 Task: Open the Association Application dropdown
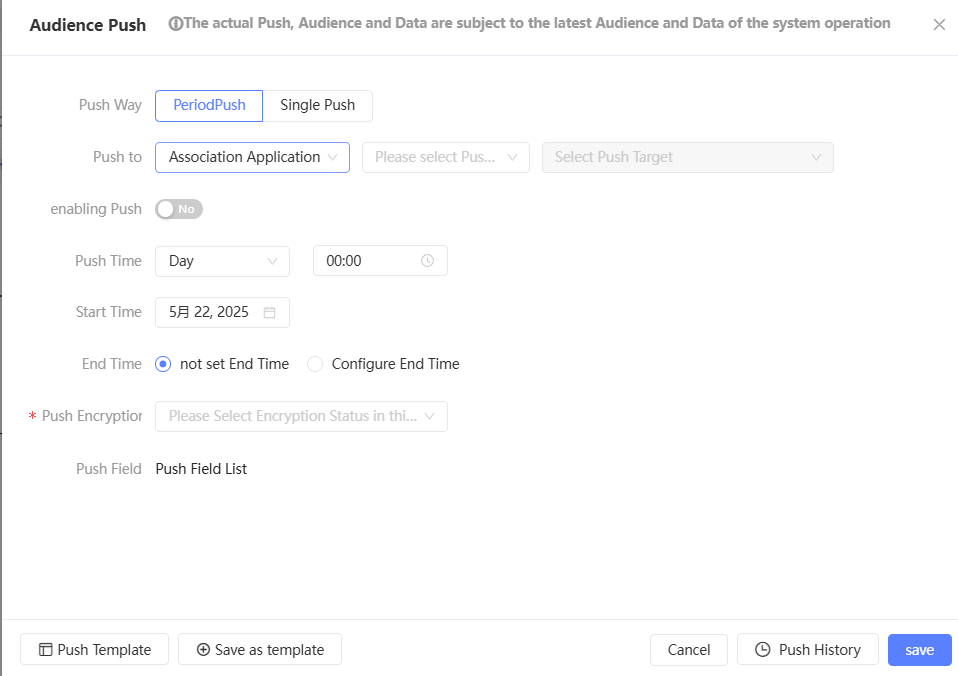(252, 157)
